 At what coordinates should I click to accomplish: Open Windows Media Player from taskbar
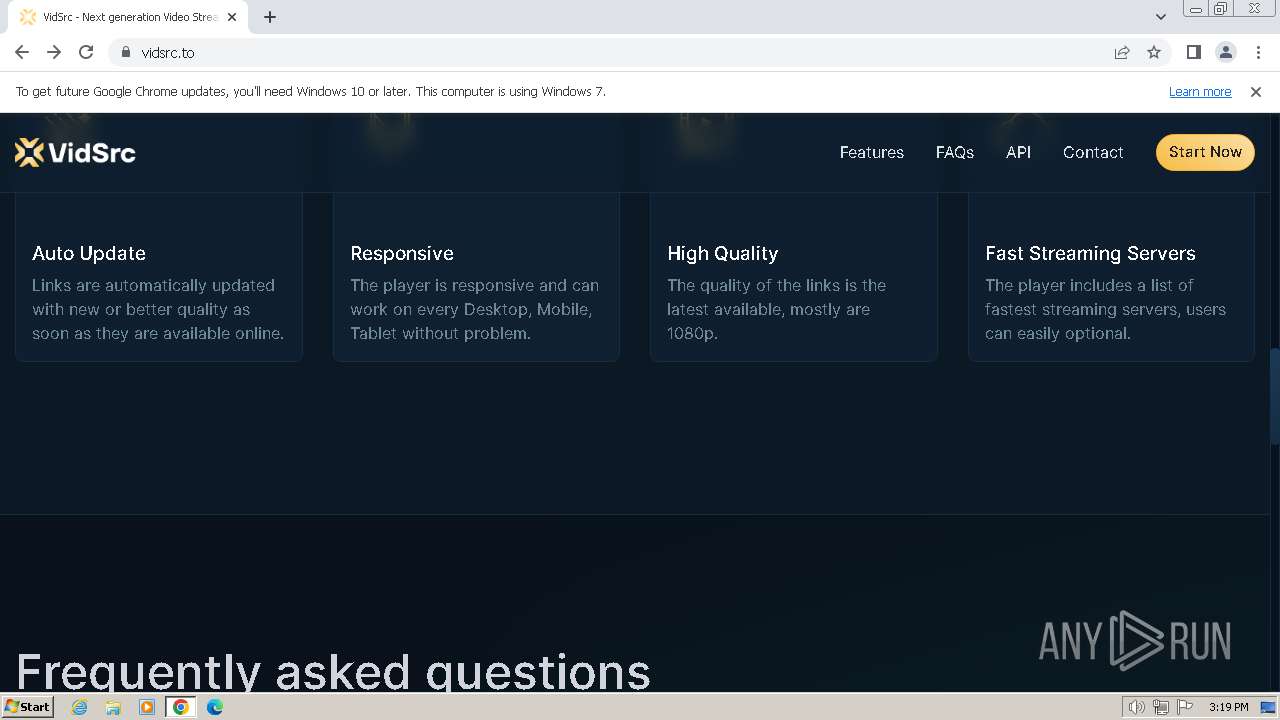[x=147, y=707]
